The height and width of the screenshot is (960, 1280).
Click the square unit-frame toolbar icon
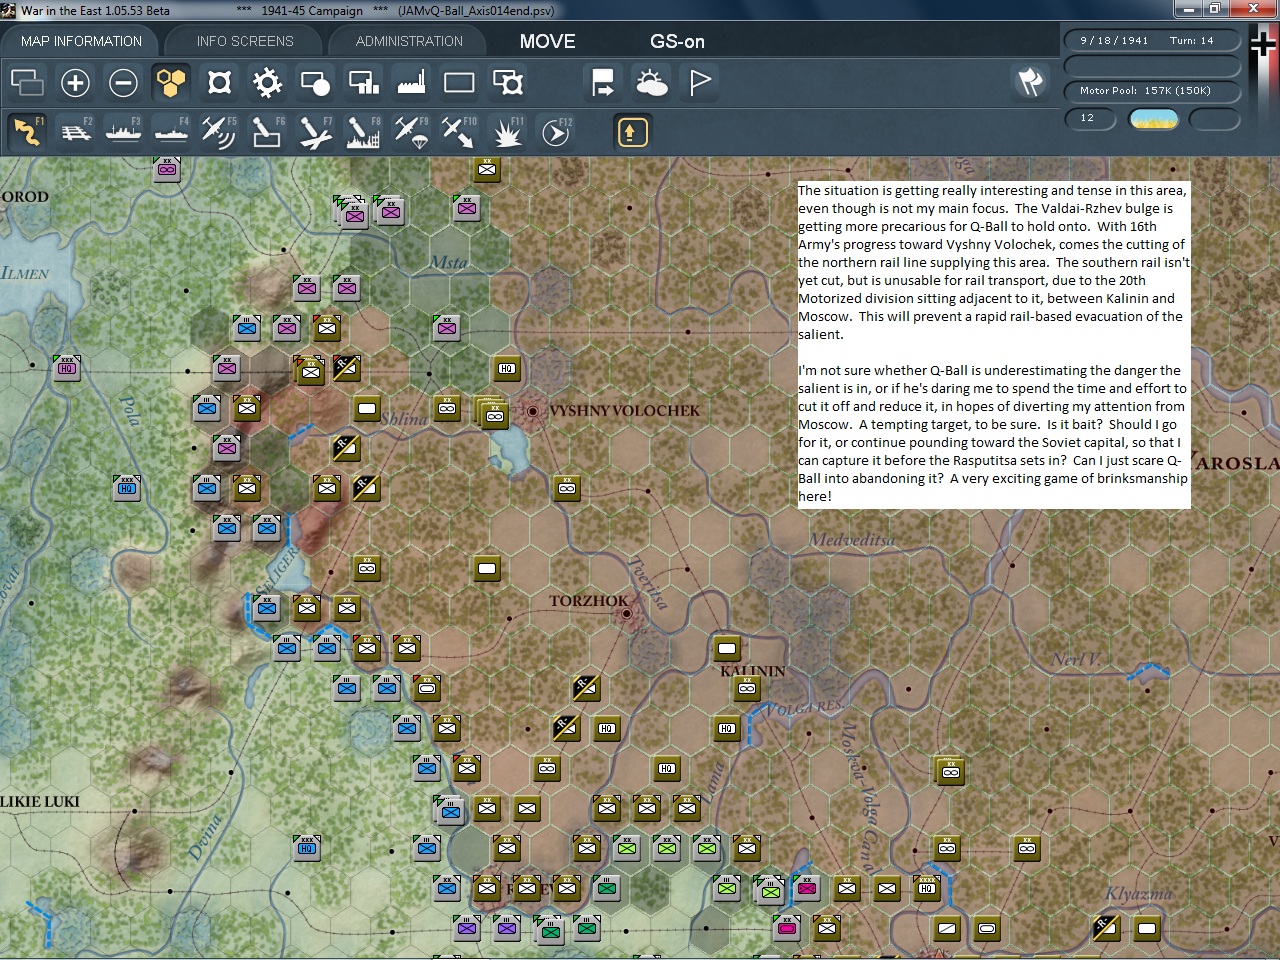(219, 82)
